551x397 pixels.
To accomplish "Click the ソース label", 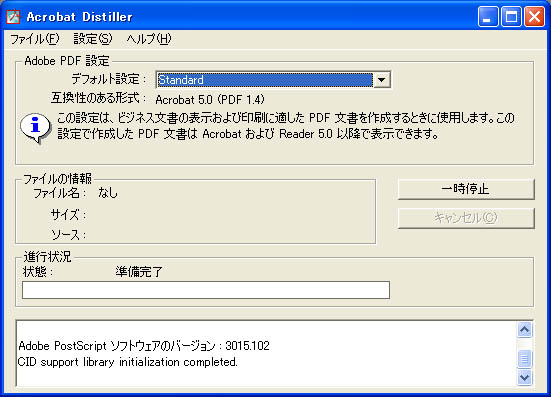I will 69,235.
